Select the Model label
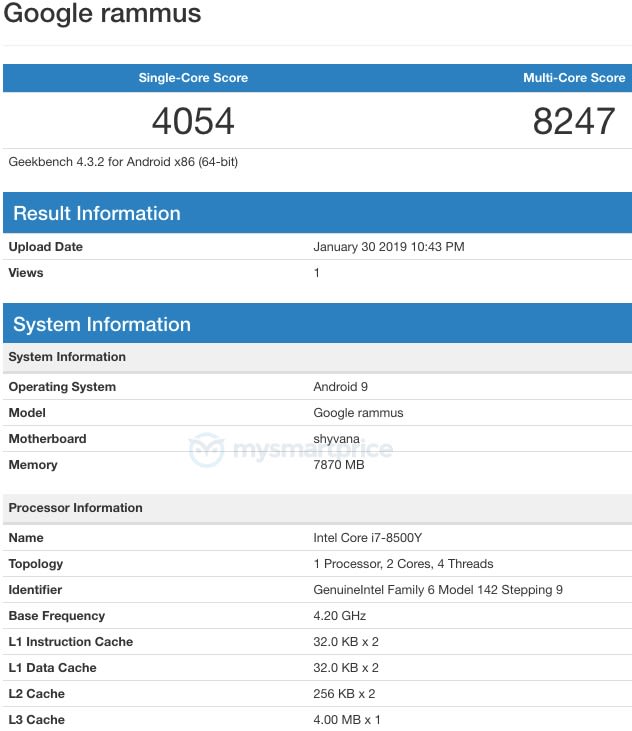 point(27,413)
